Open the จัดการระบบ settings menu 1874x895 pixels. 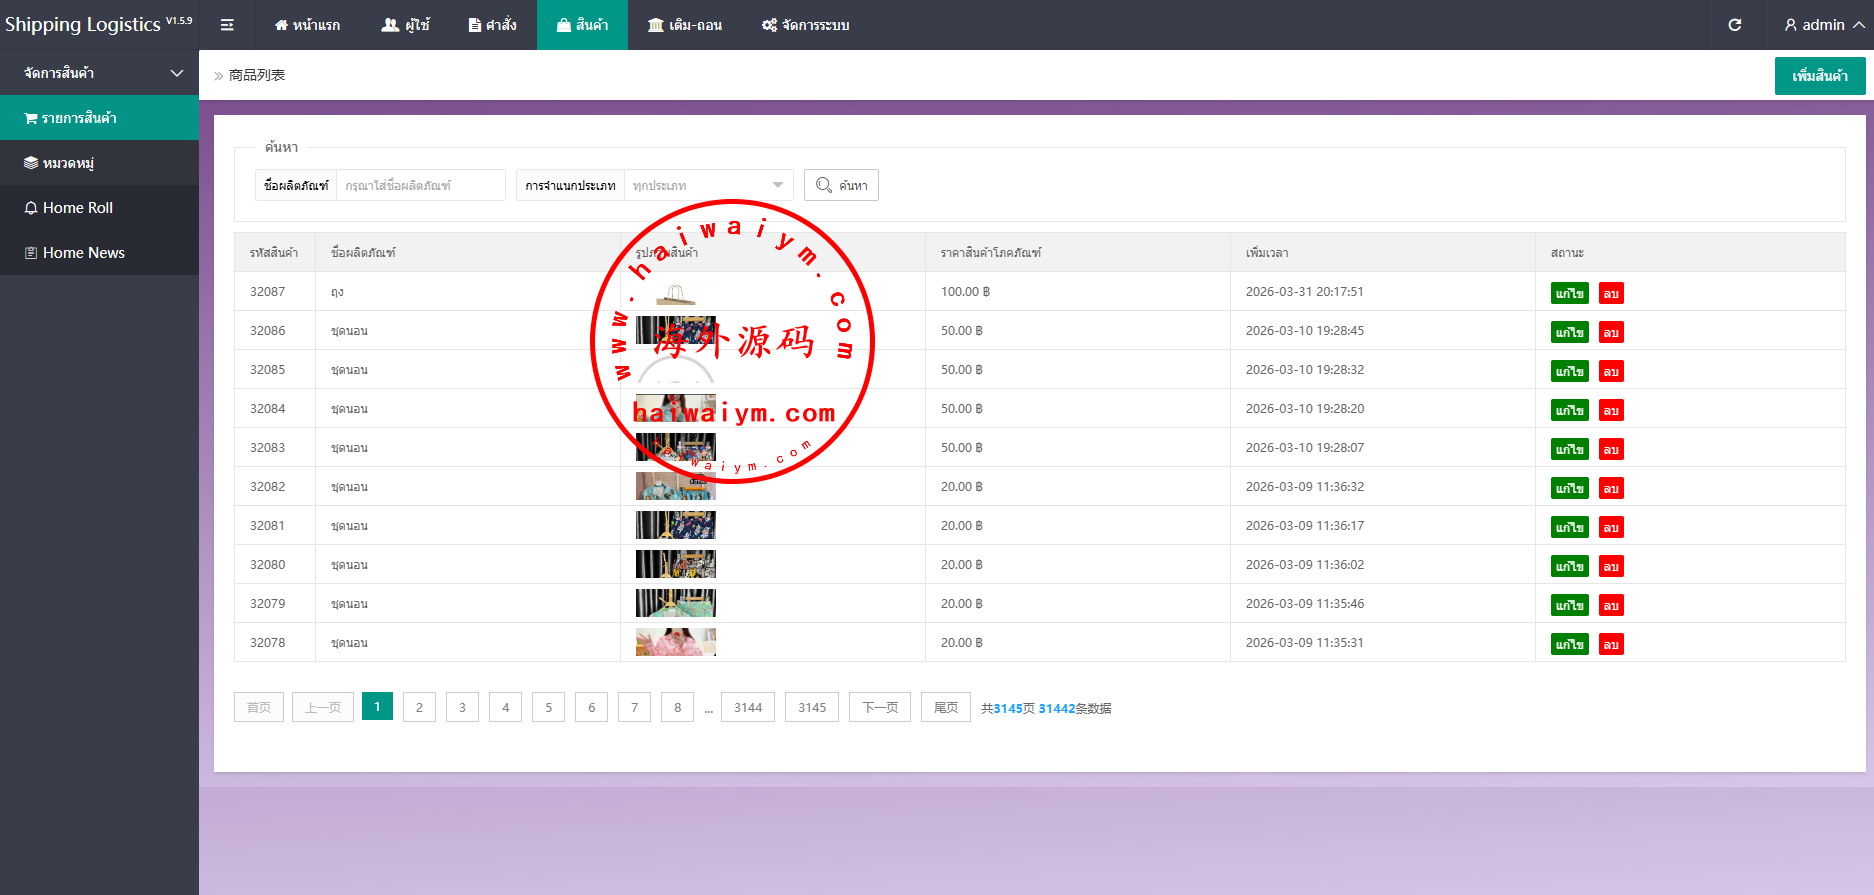coord(805,25)
